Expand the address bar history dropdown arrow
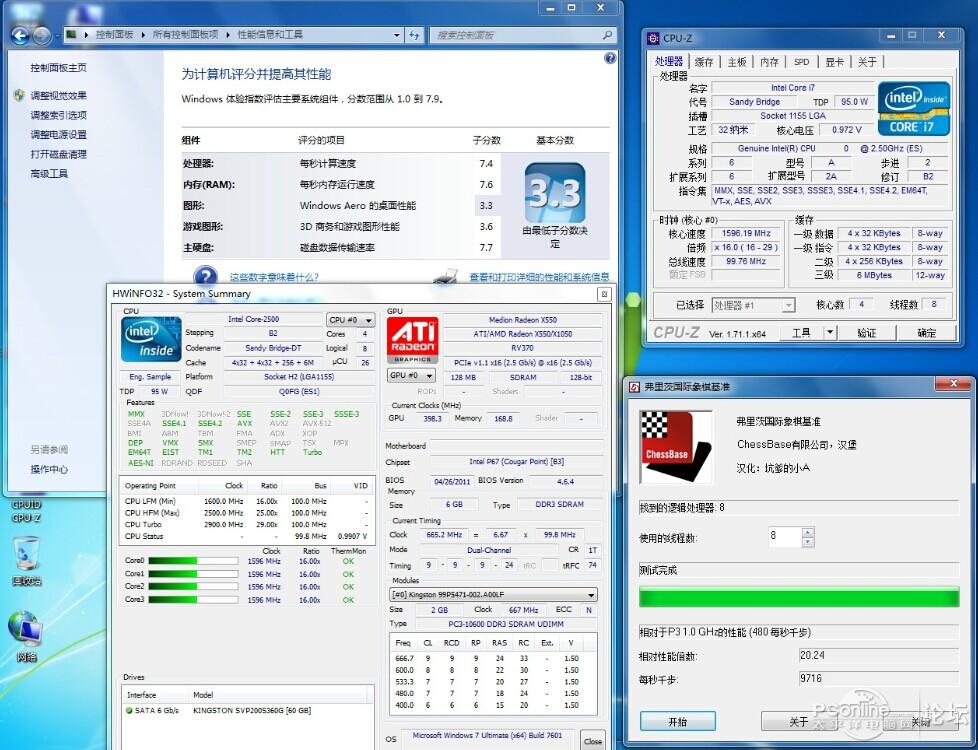The image size is (978, 750). 397,35
